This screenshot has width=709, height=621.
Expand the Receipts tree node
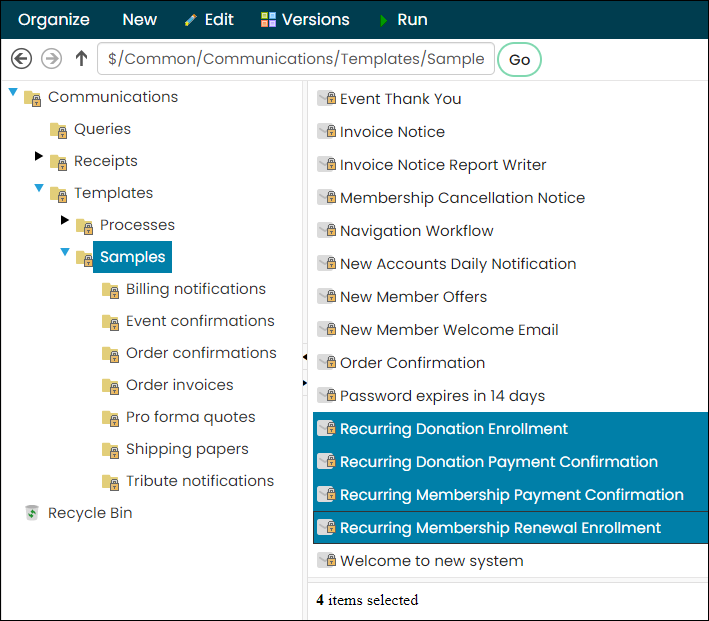point(39,156)
